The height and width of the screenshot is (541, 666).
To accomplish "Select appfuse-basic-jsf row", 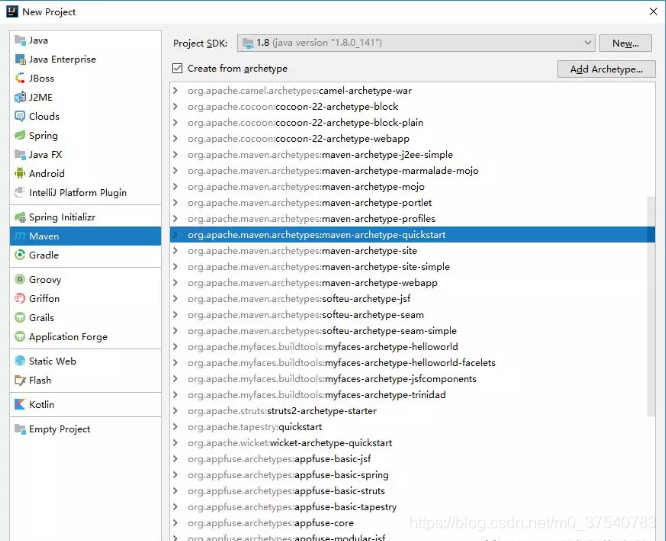I will [412, 459].
